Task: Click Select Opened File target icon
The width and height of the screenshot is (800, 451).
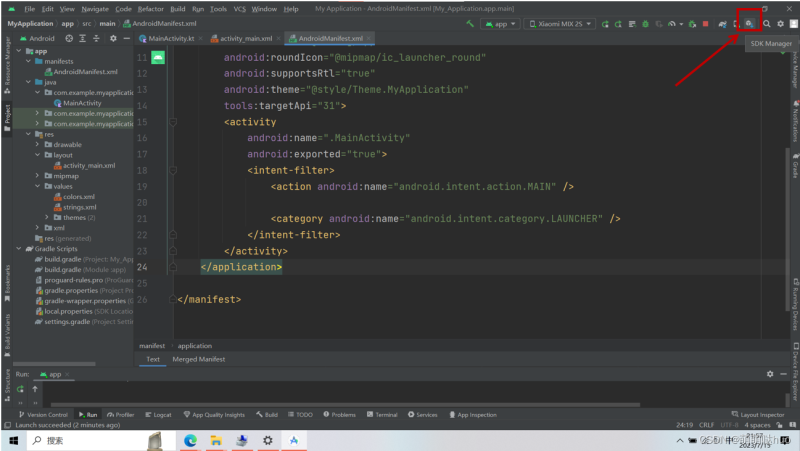Action: (69, 38)
